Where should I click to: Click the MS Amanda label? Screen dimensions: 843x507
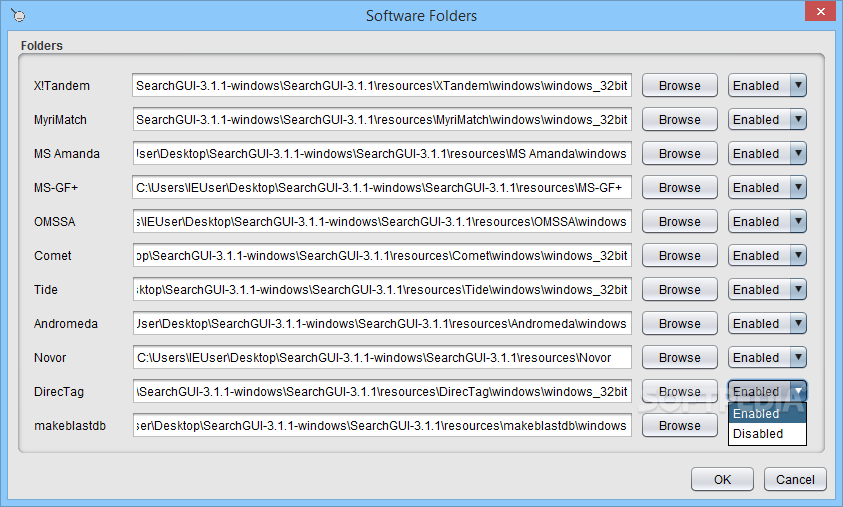(67, 154)
